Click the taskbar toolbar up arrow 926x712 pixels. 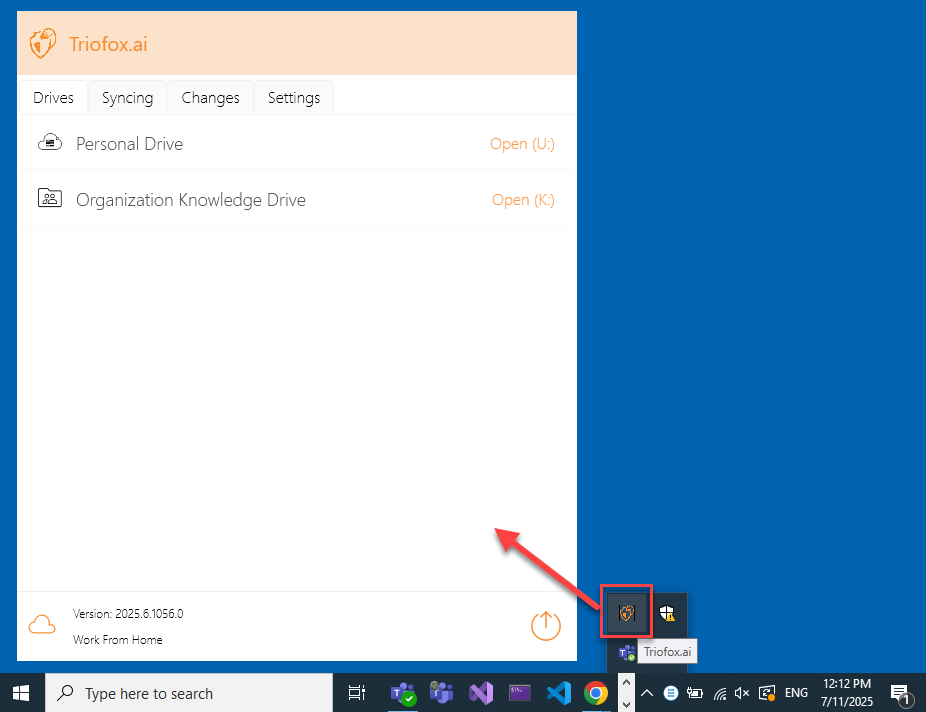point(627,682)
